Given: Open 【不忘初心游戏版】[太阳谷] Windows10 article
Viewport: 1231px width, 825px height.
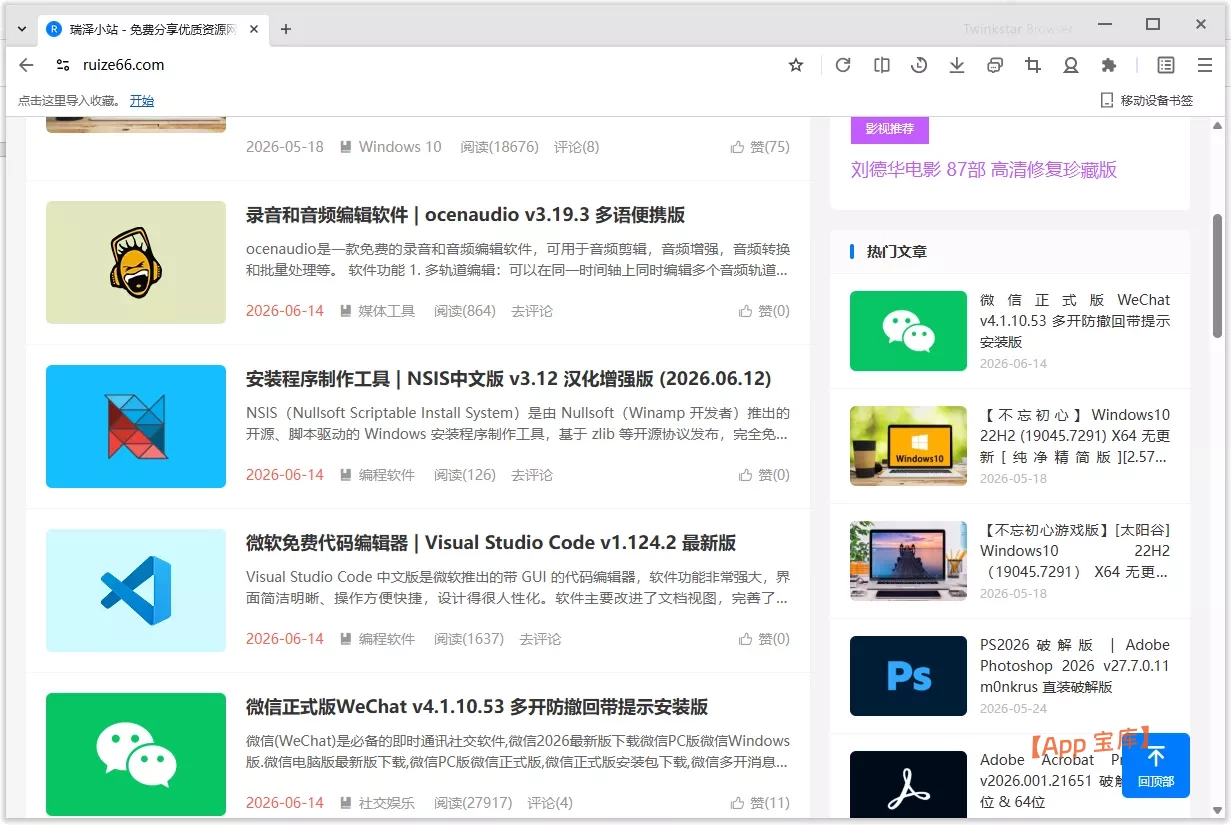Looking at the screenshot, I should (x=1075, y=551).
